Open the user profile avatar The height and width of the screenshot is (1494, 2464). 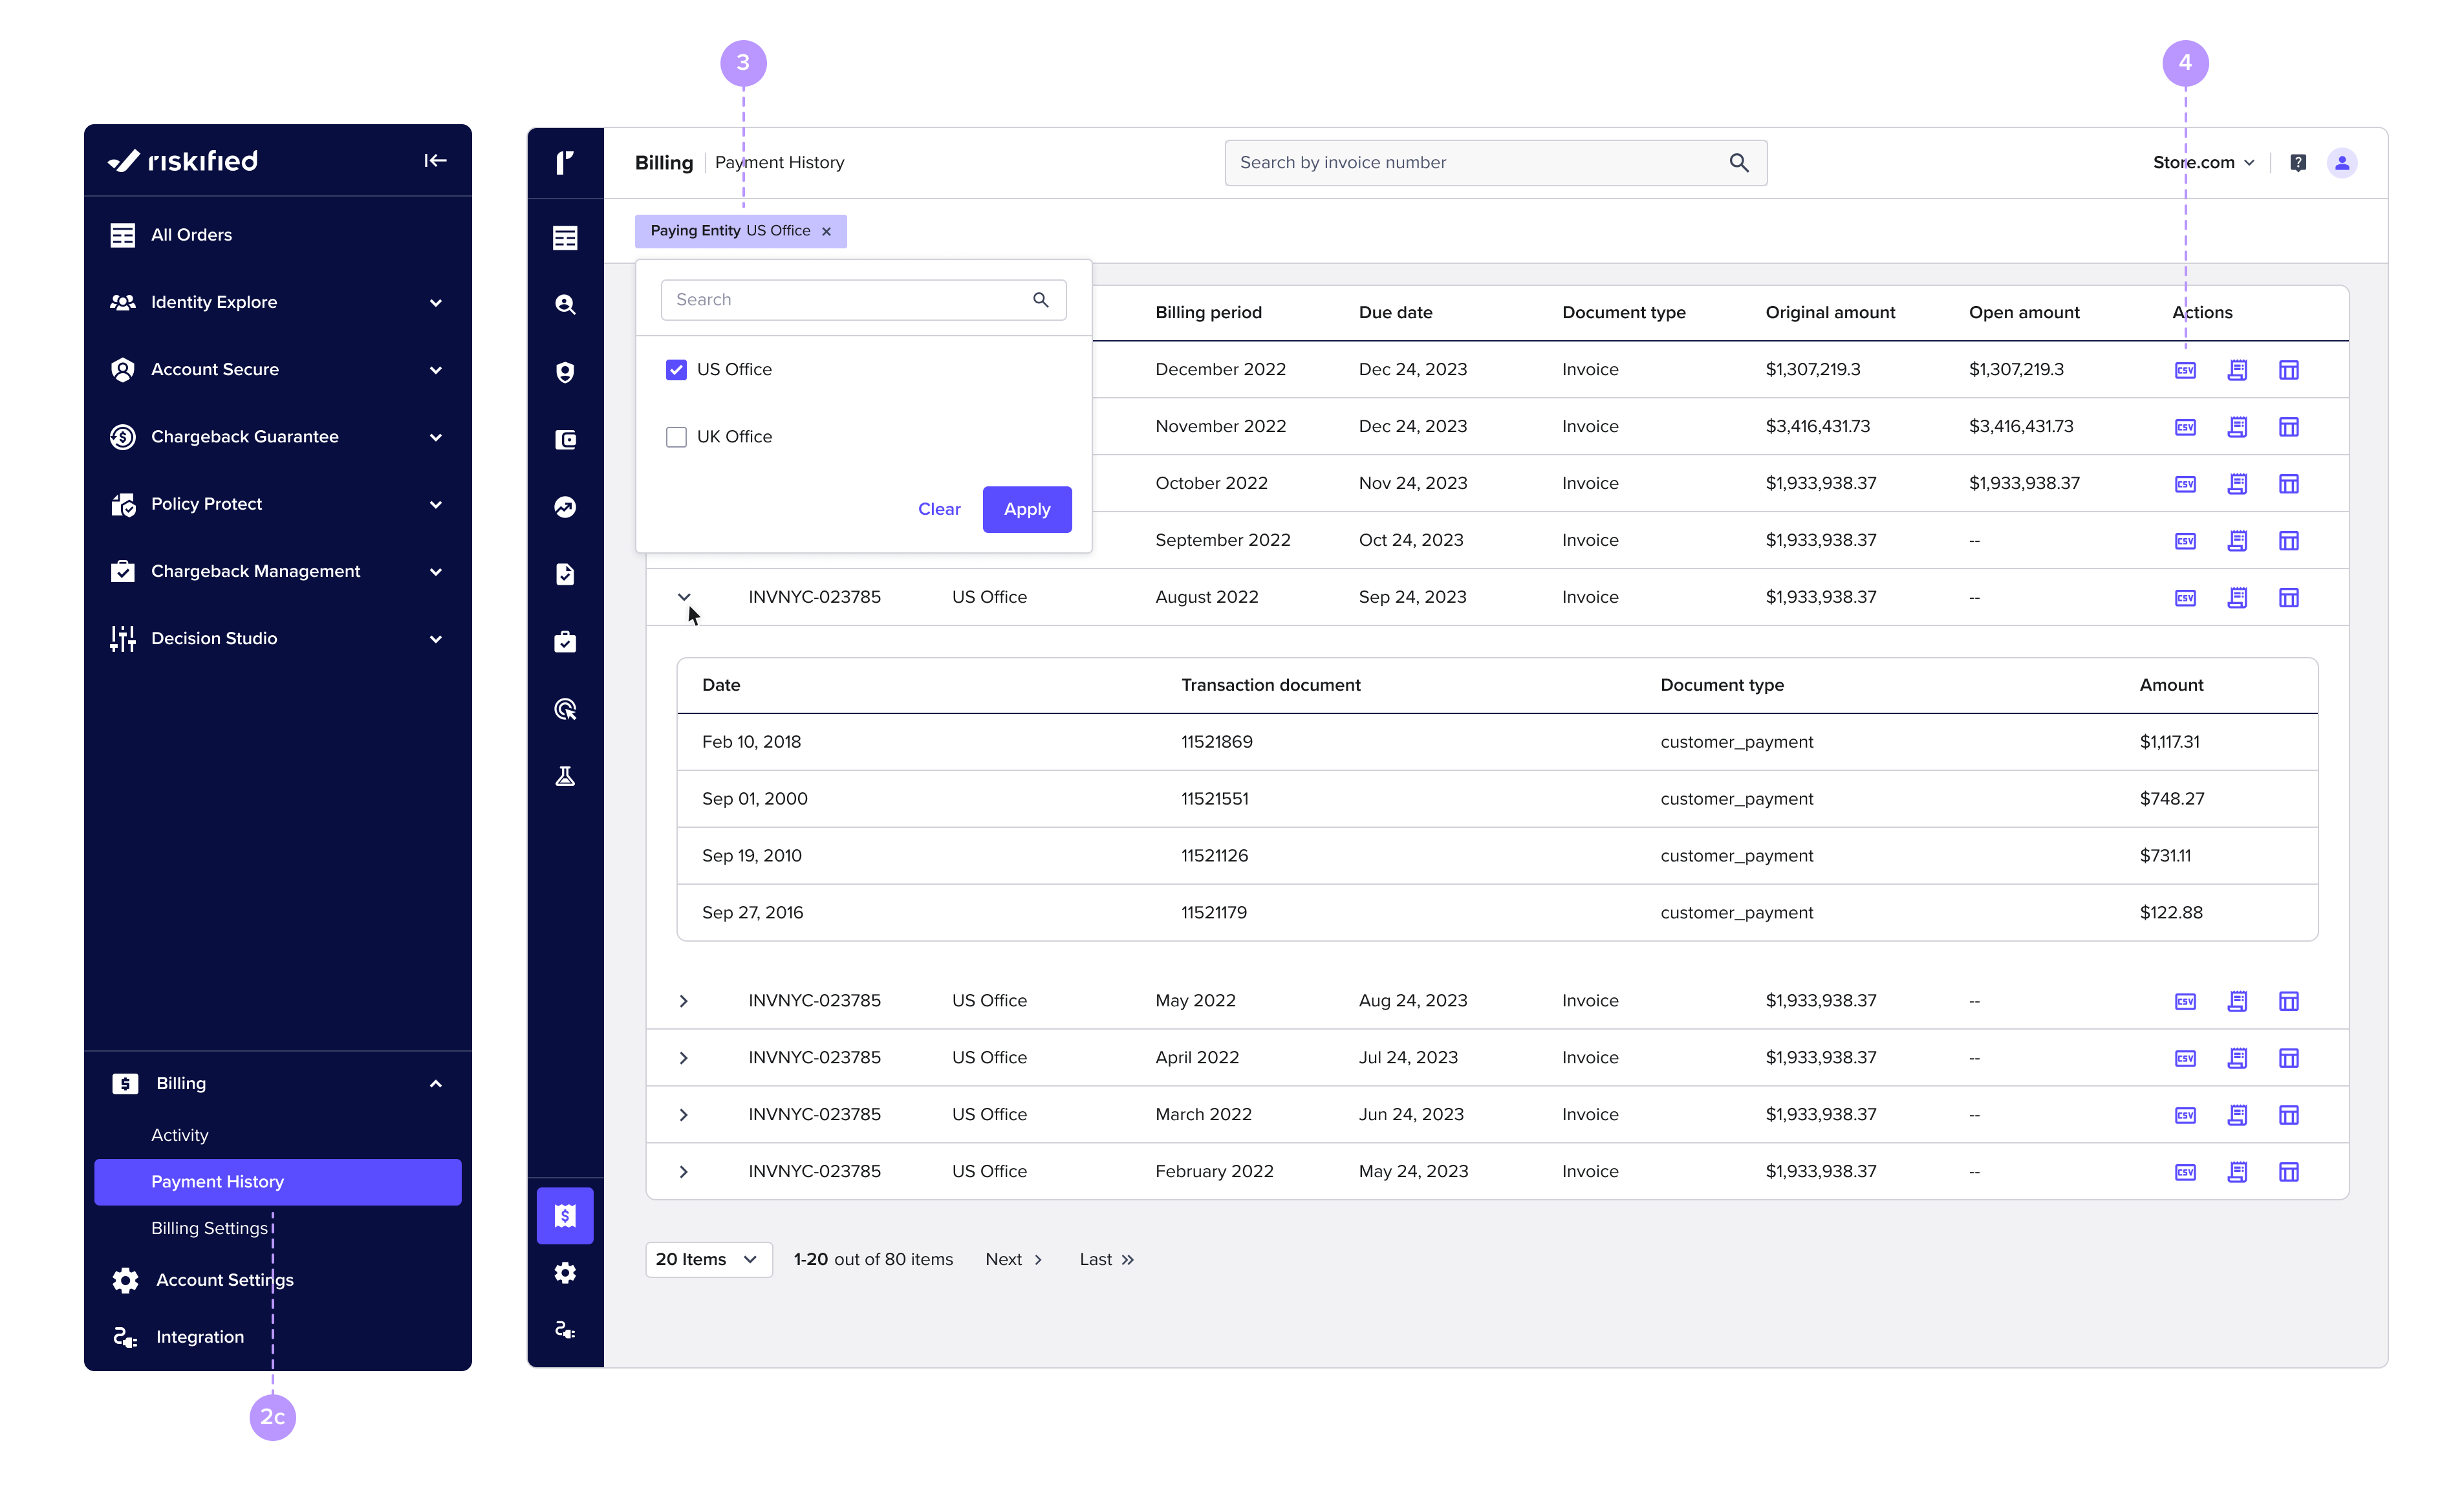pos(2342,162)
